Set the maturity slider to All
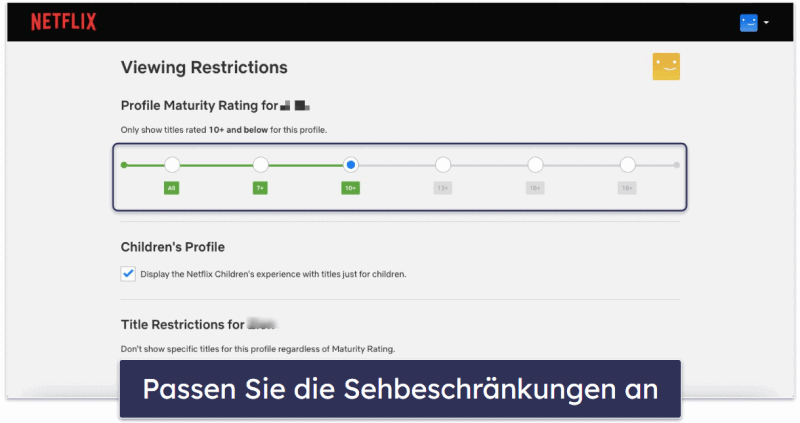This screenshot has height=423, width=800. tap(172, 165)
